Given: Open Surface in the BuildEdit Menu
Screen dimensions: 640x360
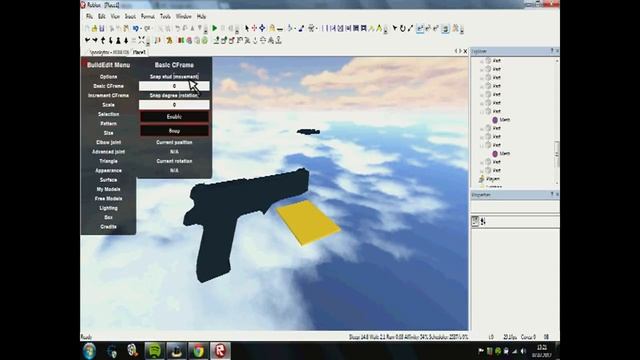Looking at the screenshot, I should point(109,180).
